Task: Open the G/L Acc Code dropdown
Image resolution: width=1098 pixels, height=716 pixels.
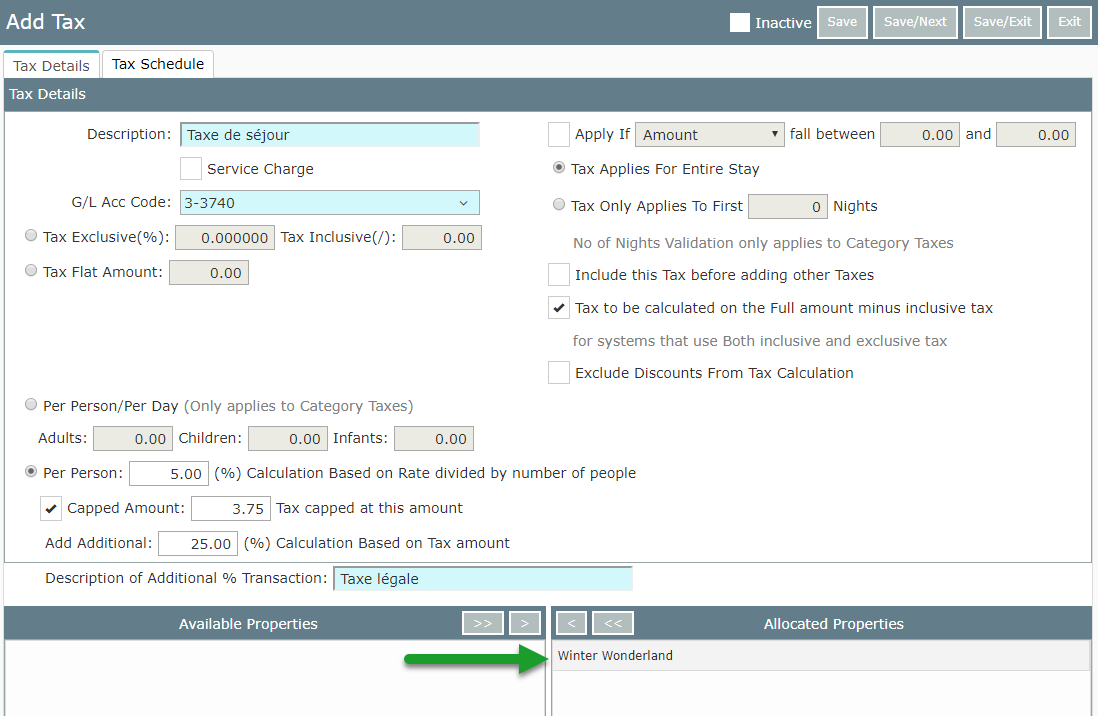Action: tap(330, 203)
